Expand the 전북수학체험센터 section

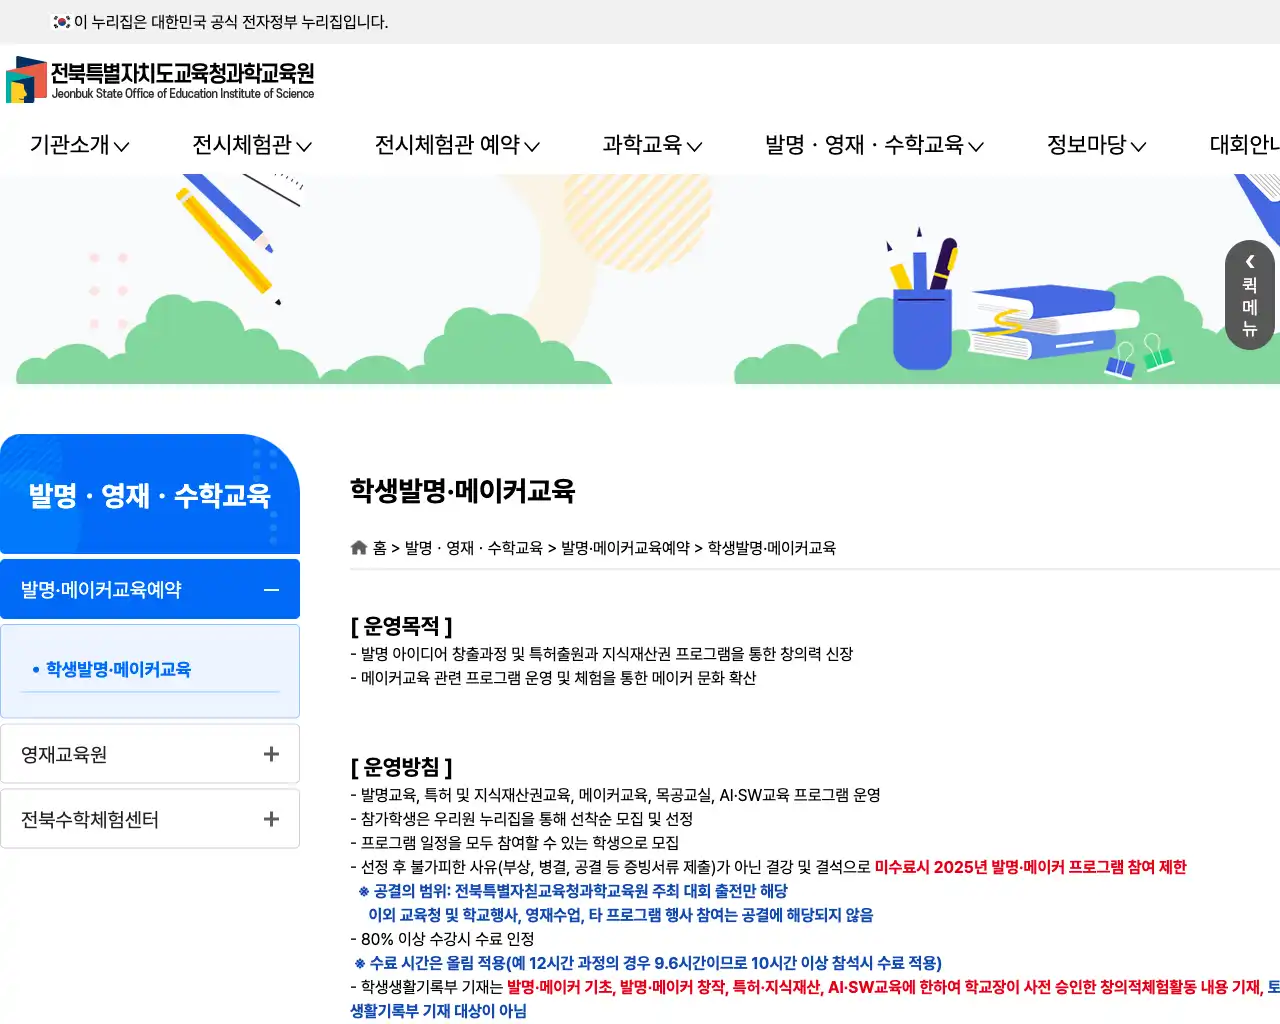coord(270,818)
